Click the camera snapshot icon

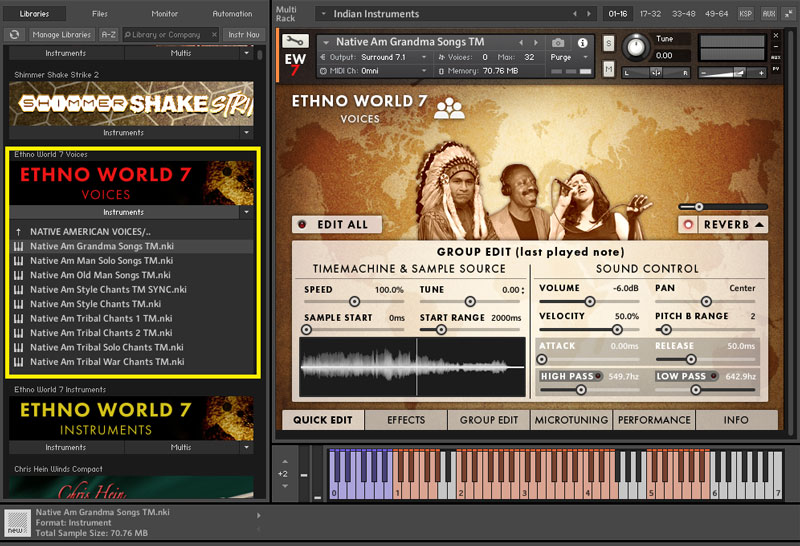pos(558,42)
